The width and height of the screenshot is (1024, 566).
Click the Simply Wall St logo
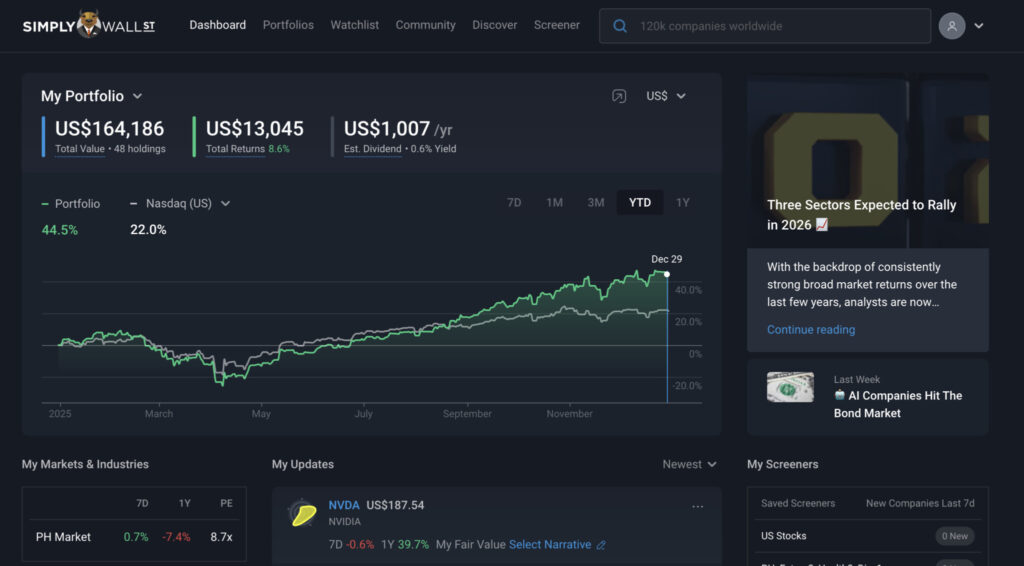click(x=88, y=25)
